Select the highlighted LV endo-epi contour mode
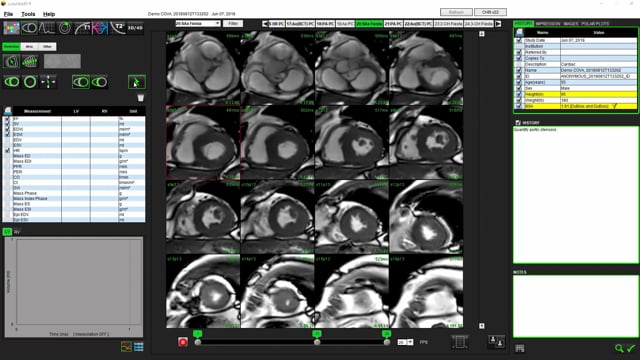 (80, 82)
